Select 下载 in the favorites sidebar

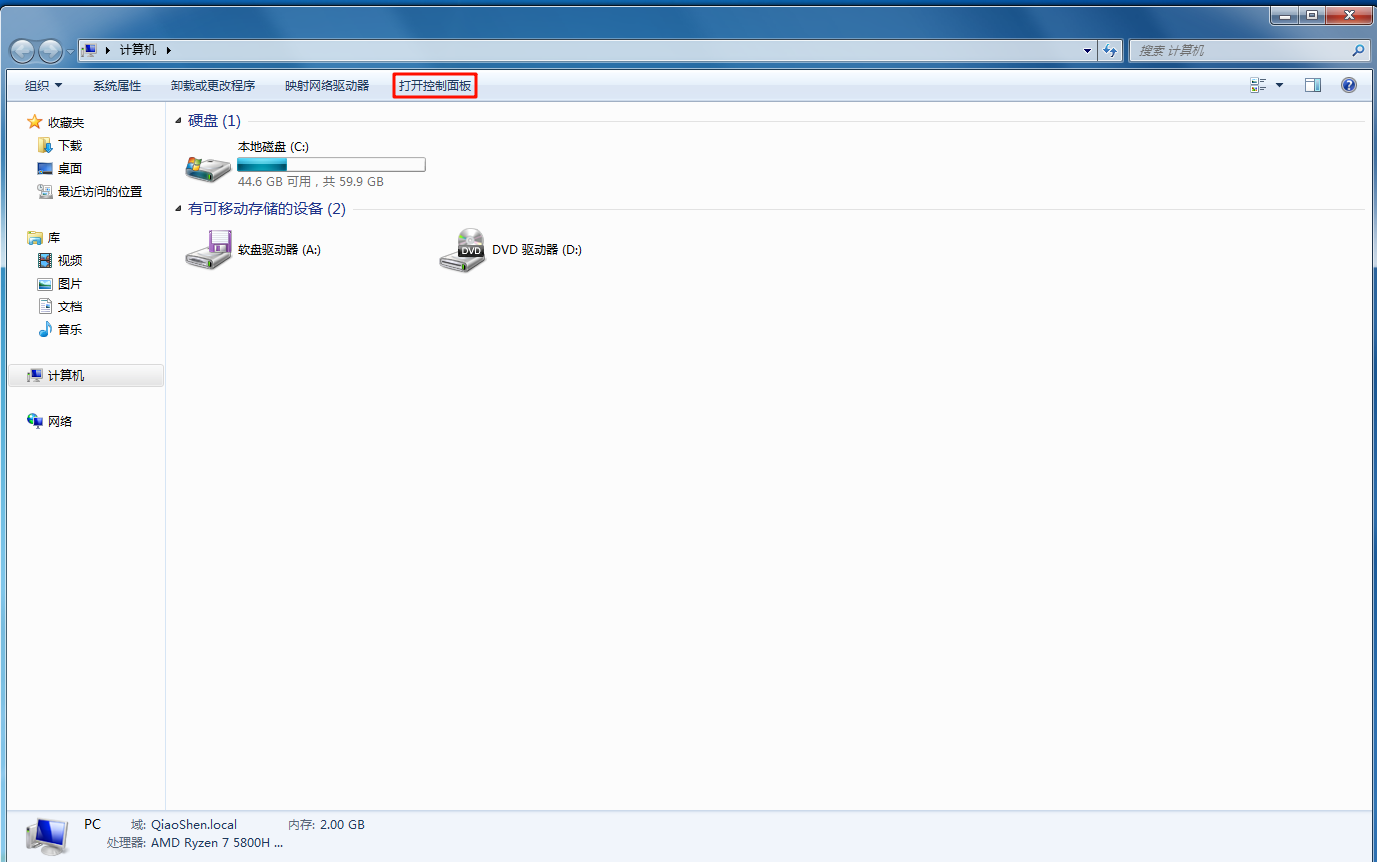[69, 146]
